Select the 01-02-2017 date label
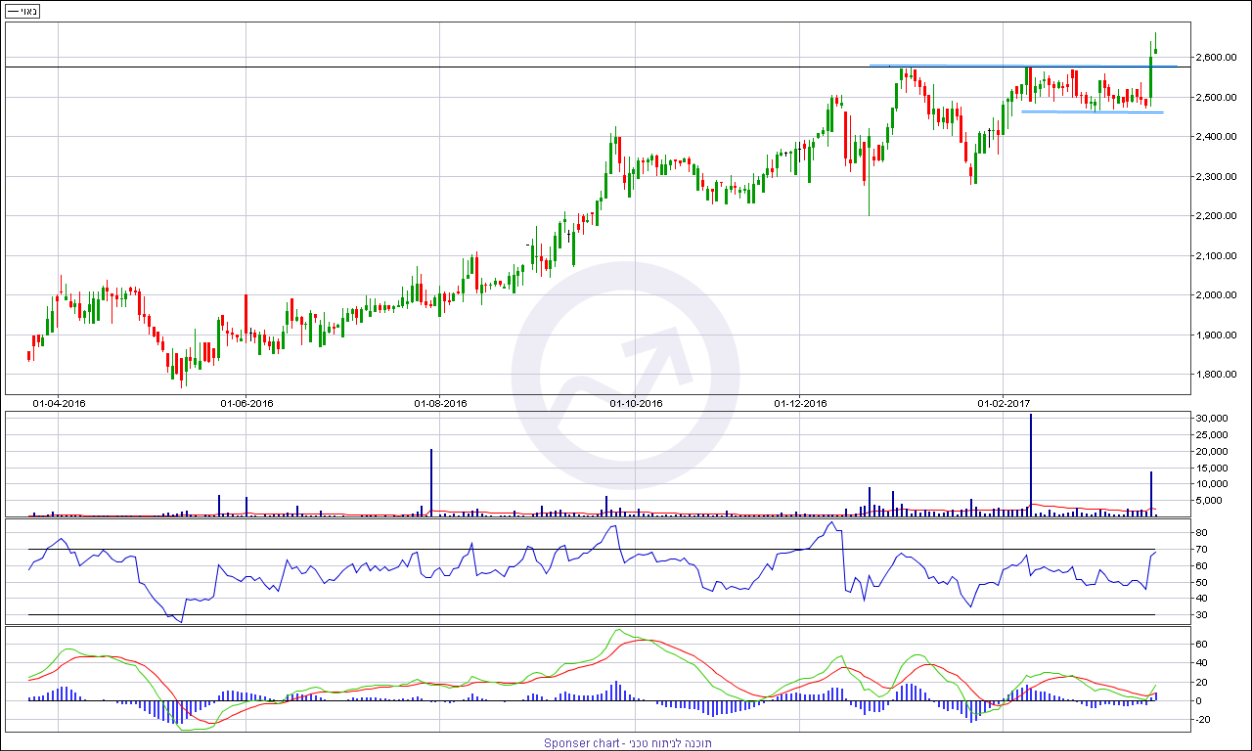1252x751 pixels. point(1002,403)
